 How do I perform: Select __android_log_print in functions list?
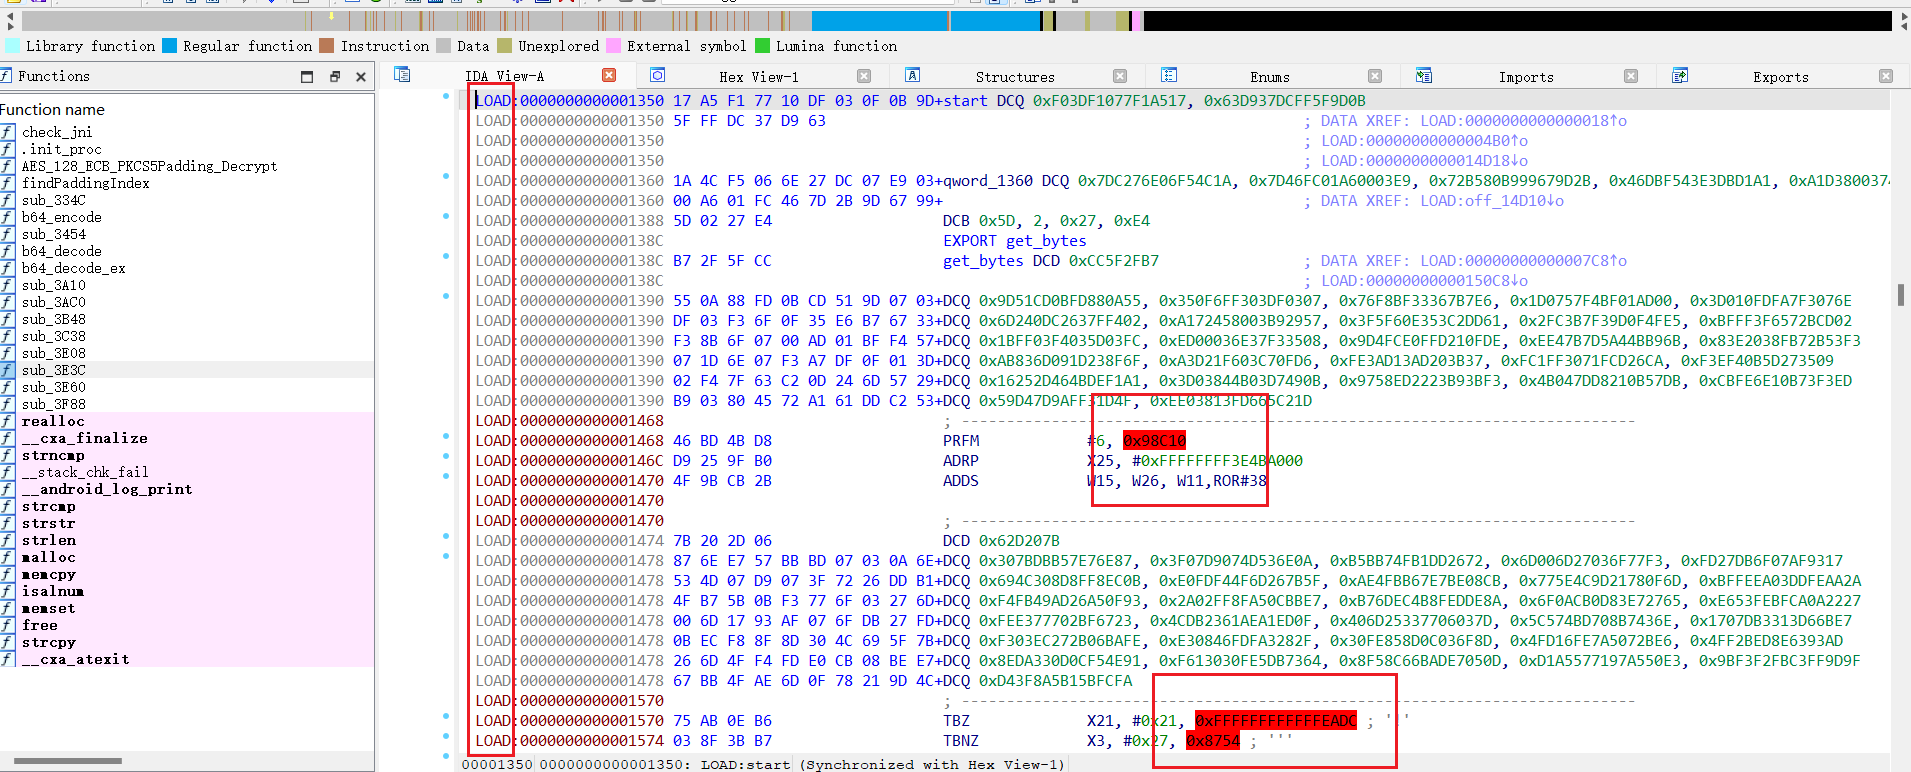(106, 489)
